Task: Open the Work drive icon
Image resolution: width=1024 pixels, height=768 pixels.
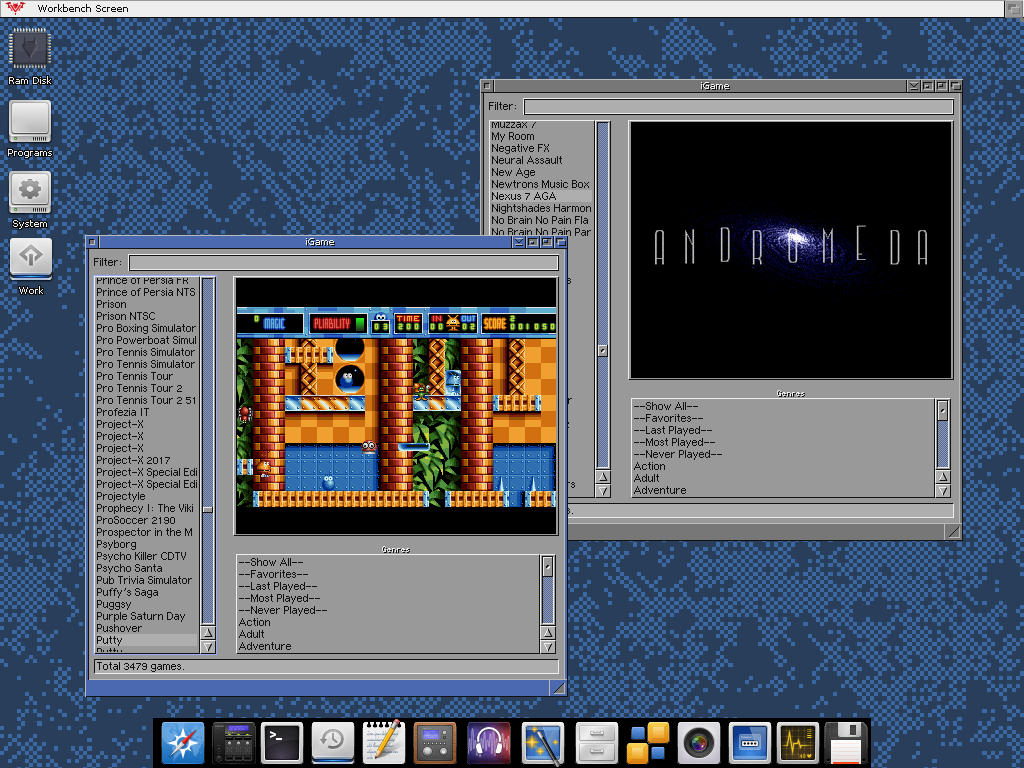Action: [30, 258]
